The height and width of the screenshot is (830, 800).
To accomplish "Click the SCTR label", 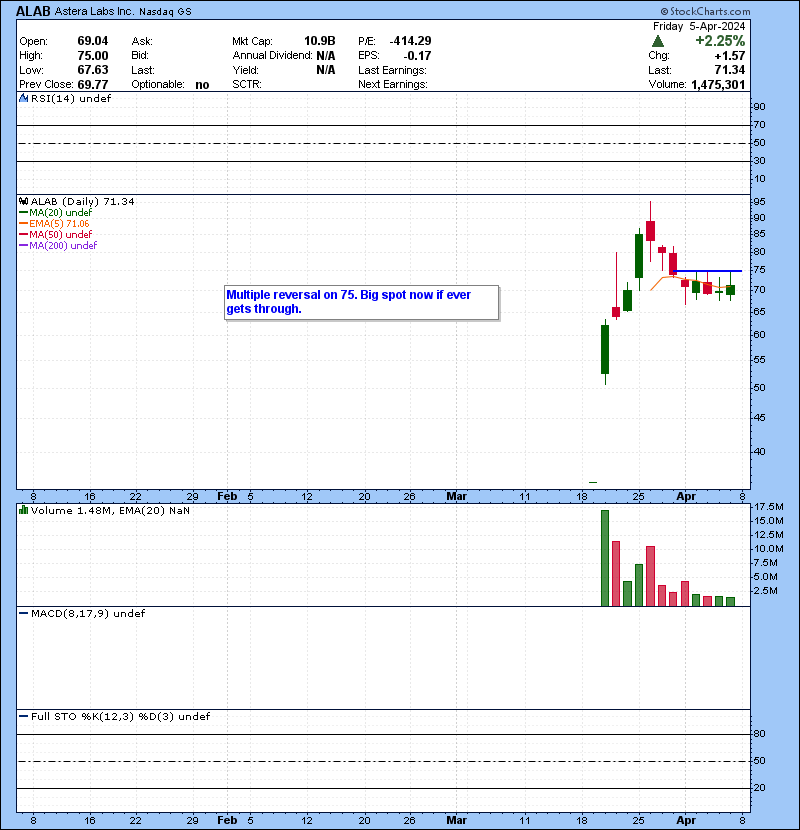I will click(x=247, y=85).
